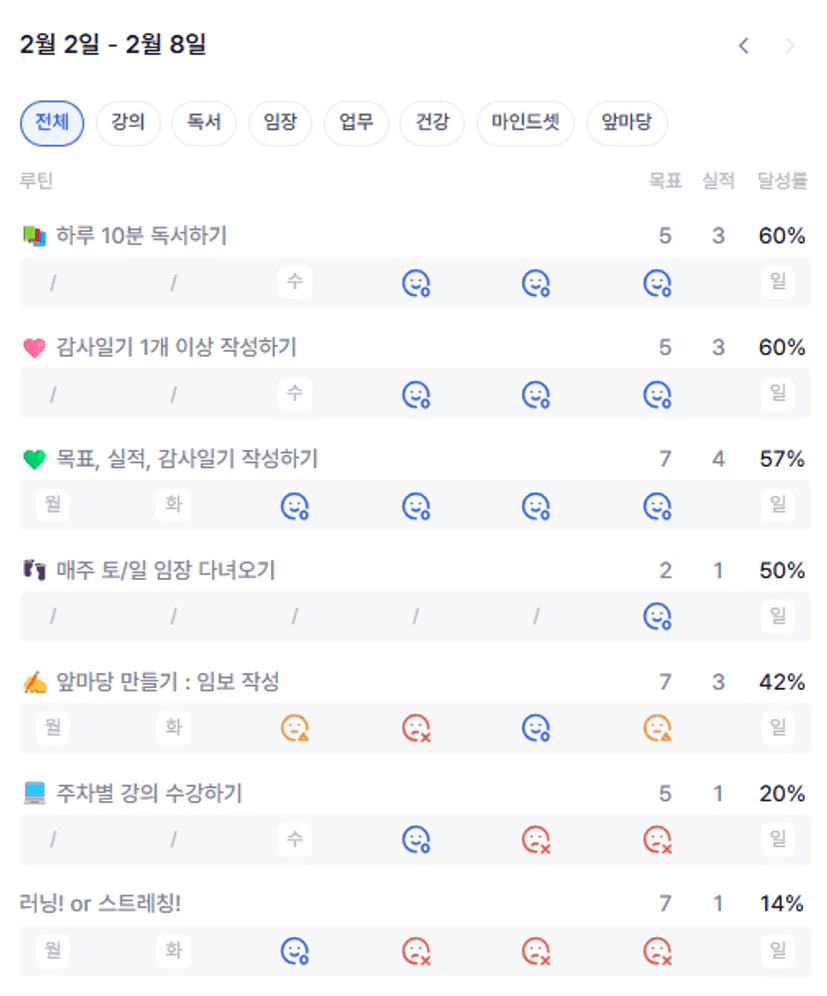Screen dimensions: 827x996
Task: Go to the previous week with left chevron
Action: [x=743, y=46]
